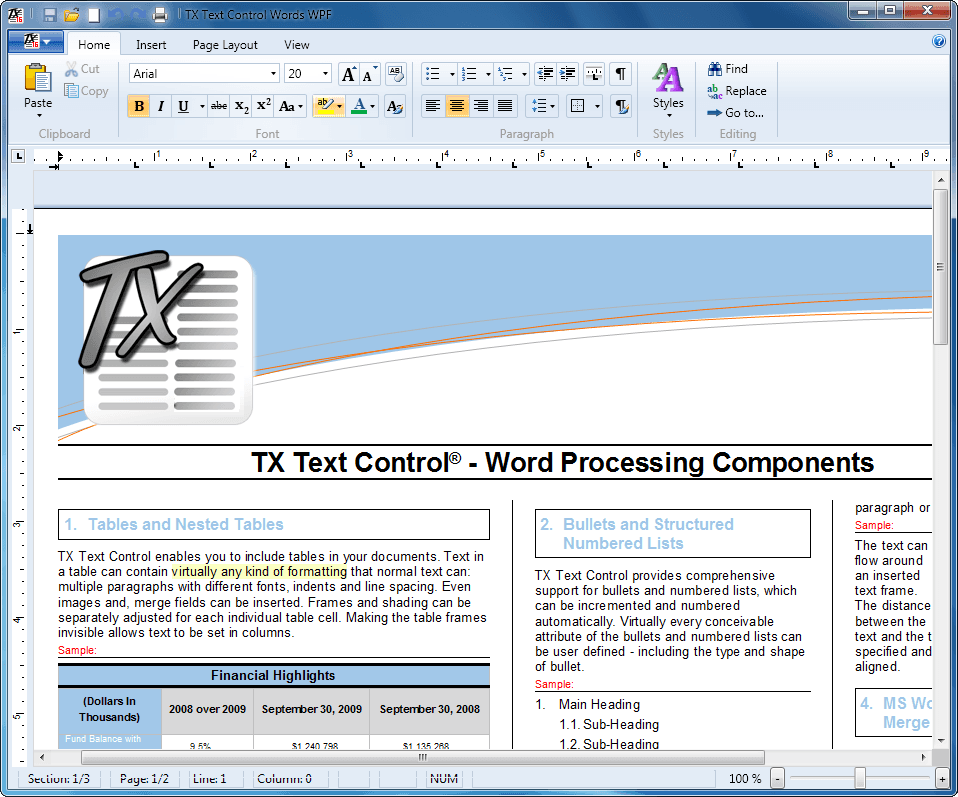Click the Cut scissors button

tap(82, 69)
